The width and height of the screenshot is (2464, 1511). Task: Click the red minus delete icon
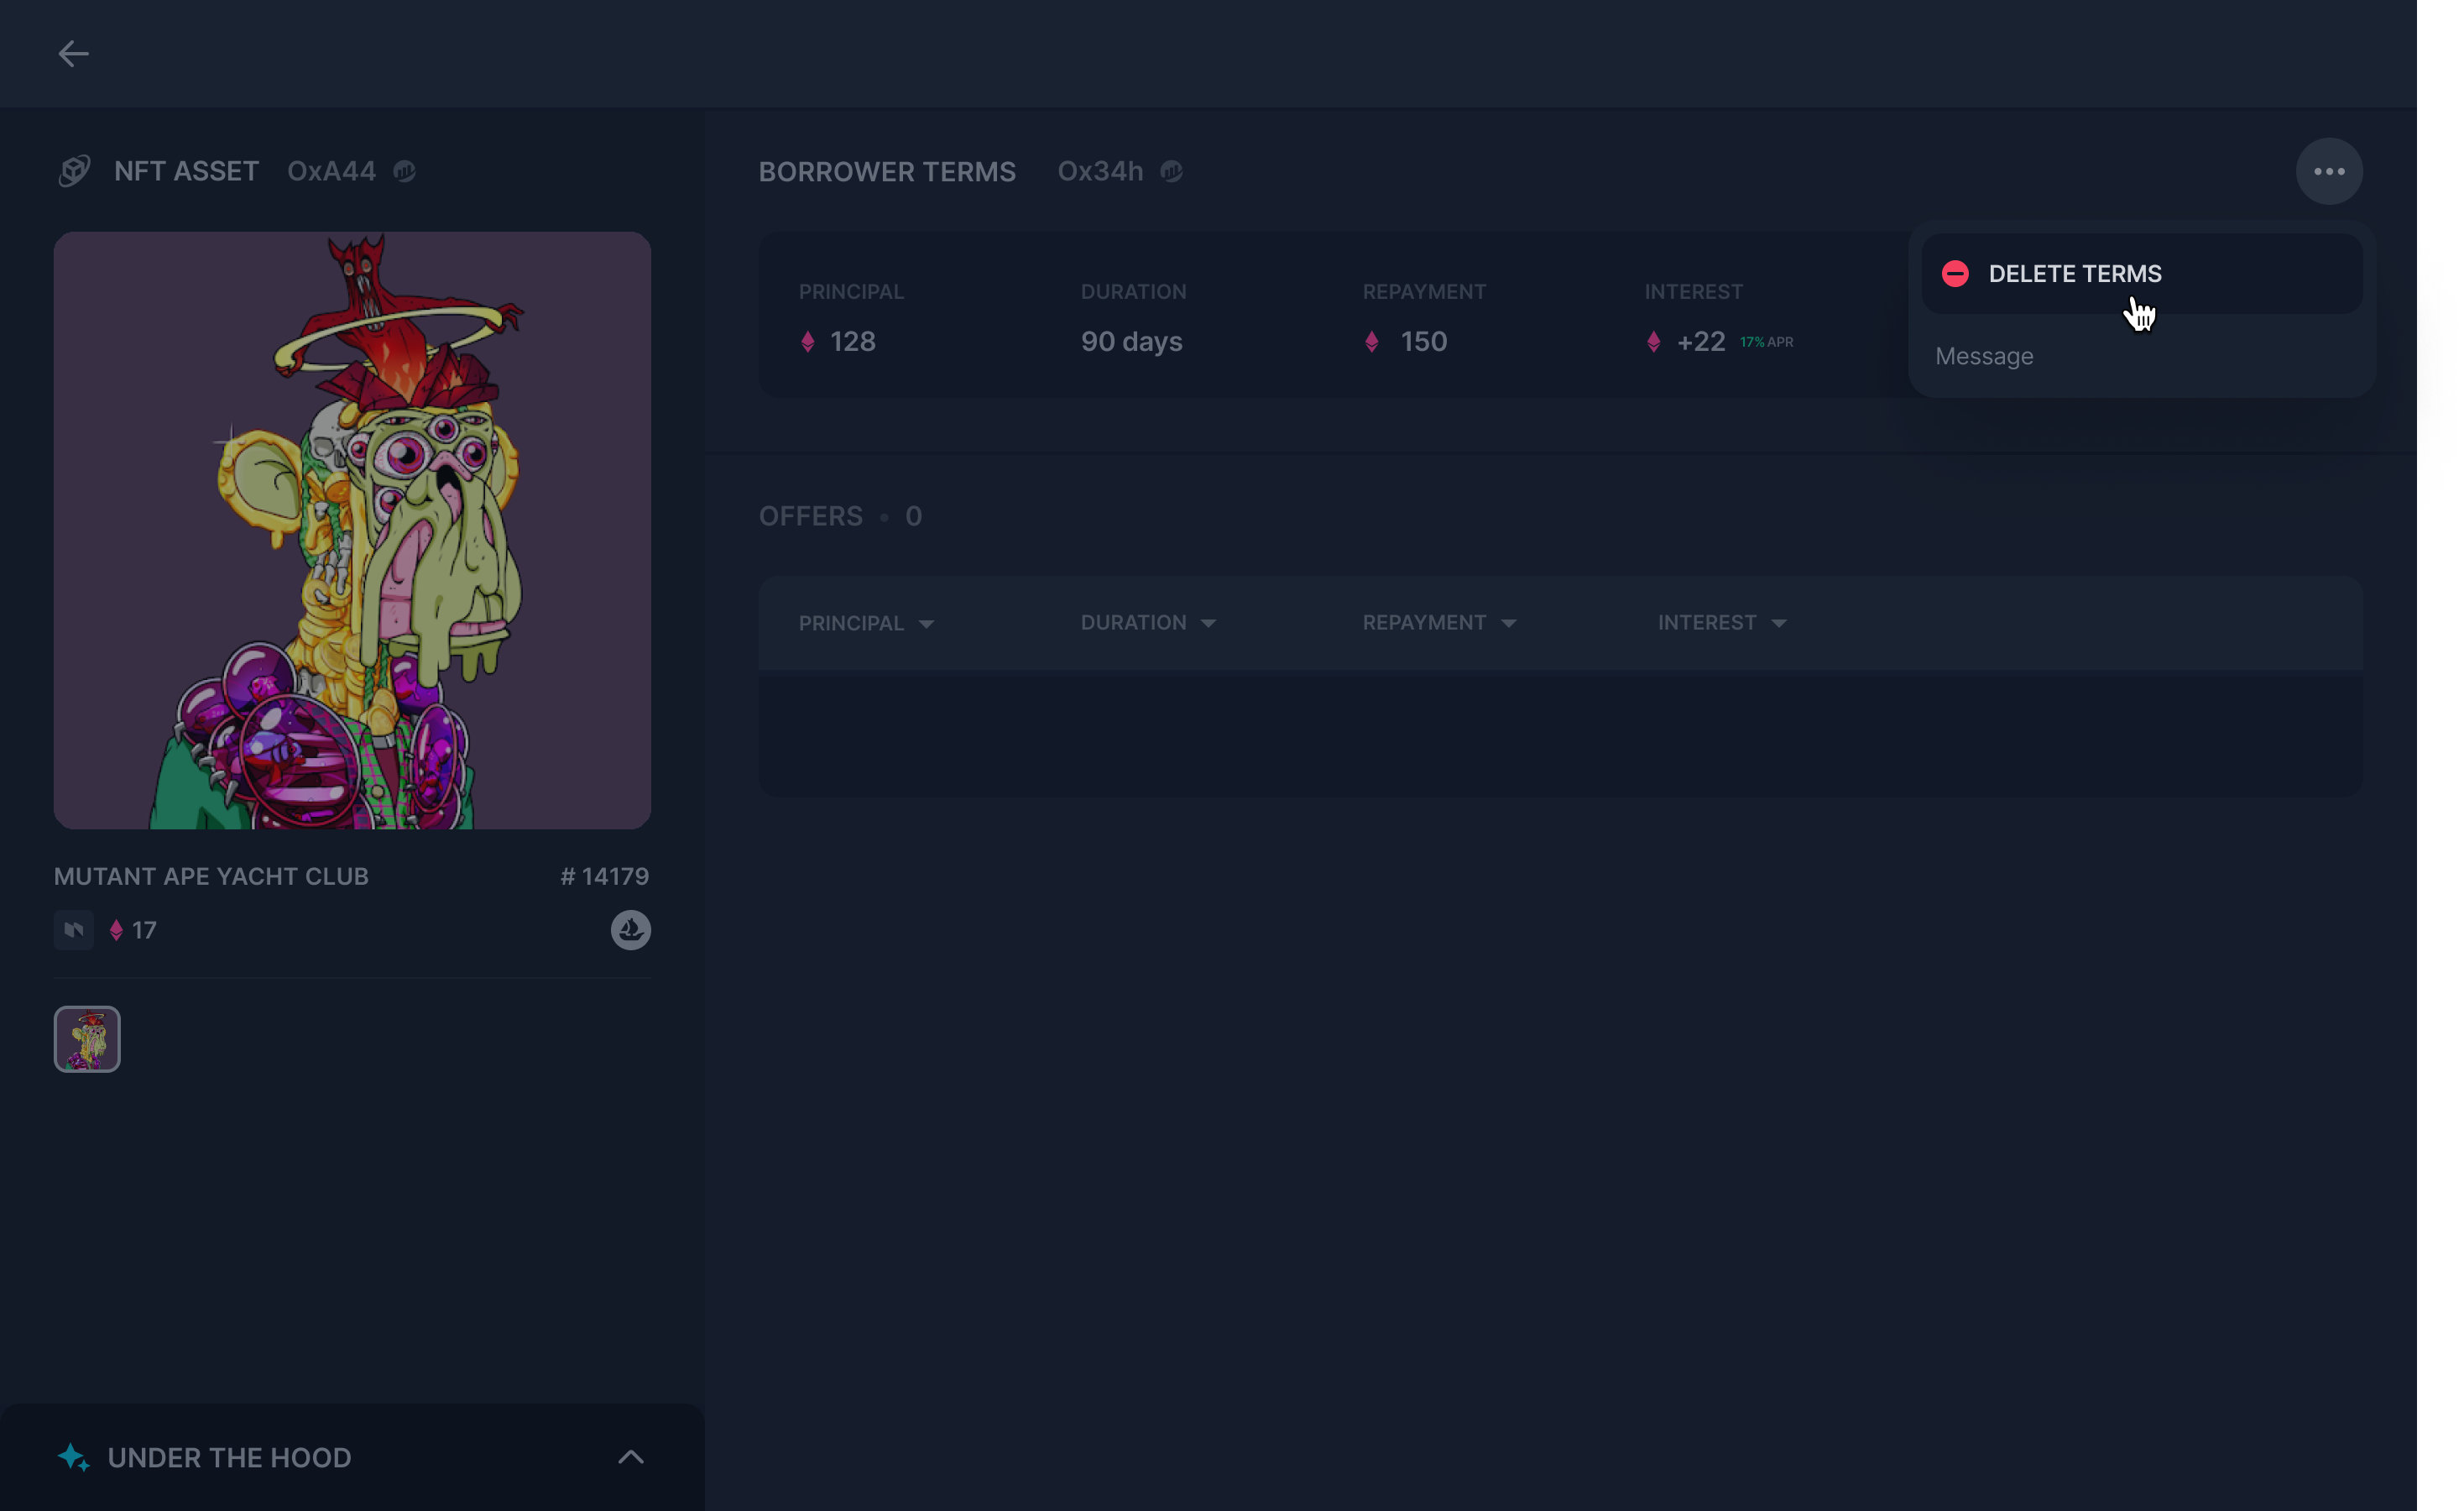pyautogui.click(x=1955, y=274)
